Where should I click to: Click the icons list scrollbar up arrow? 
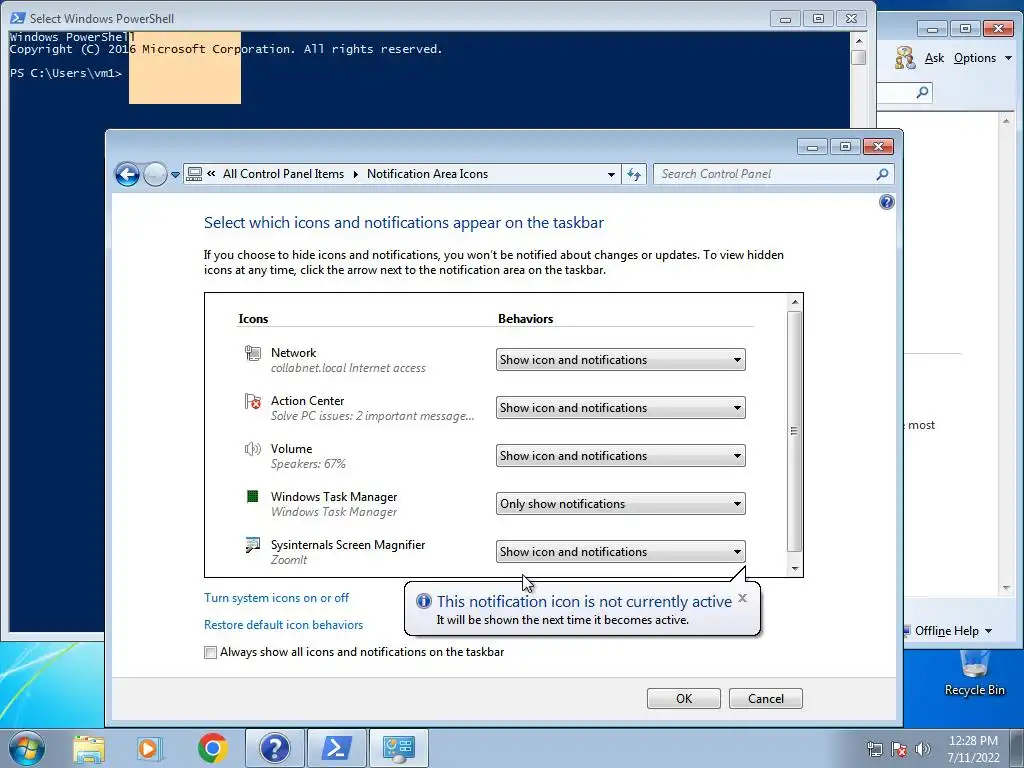[x=795, y=302]
